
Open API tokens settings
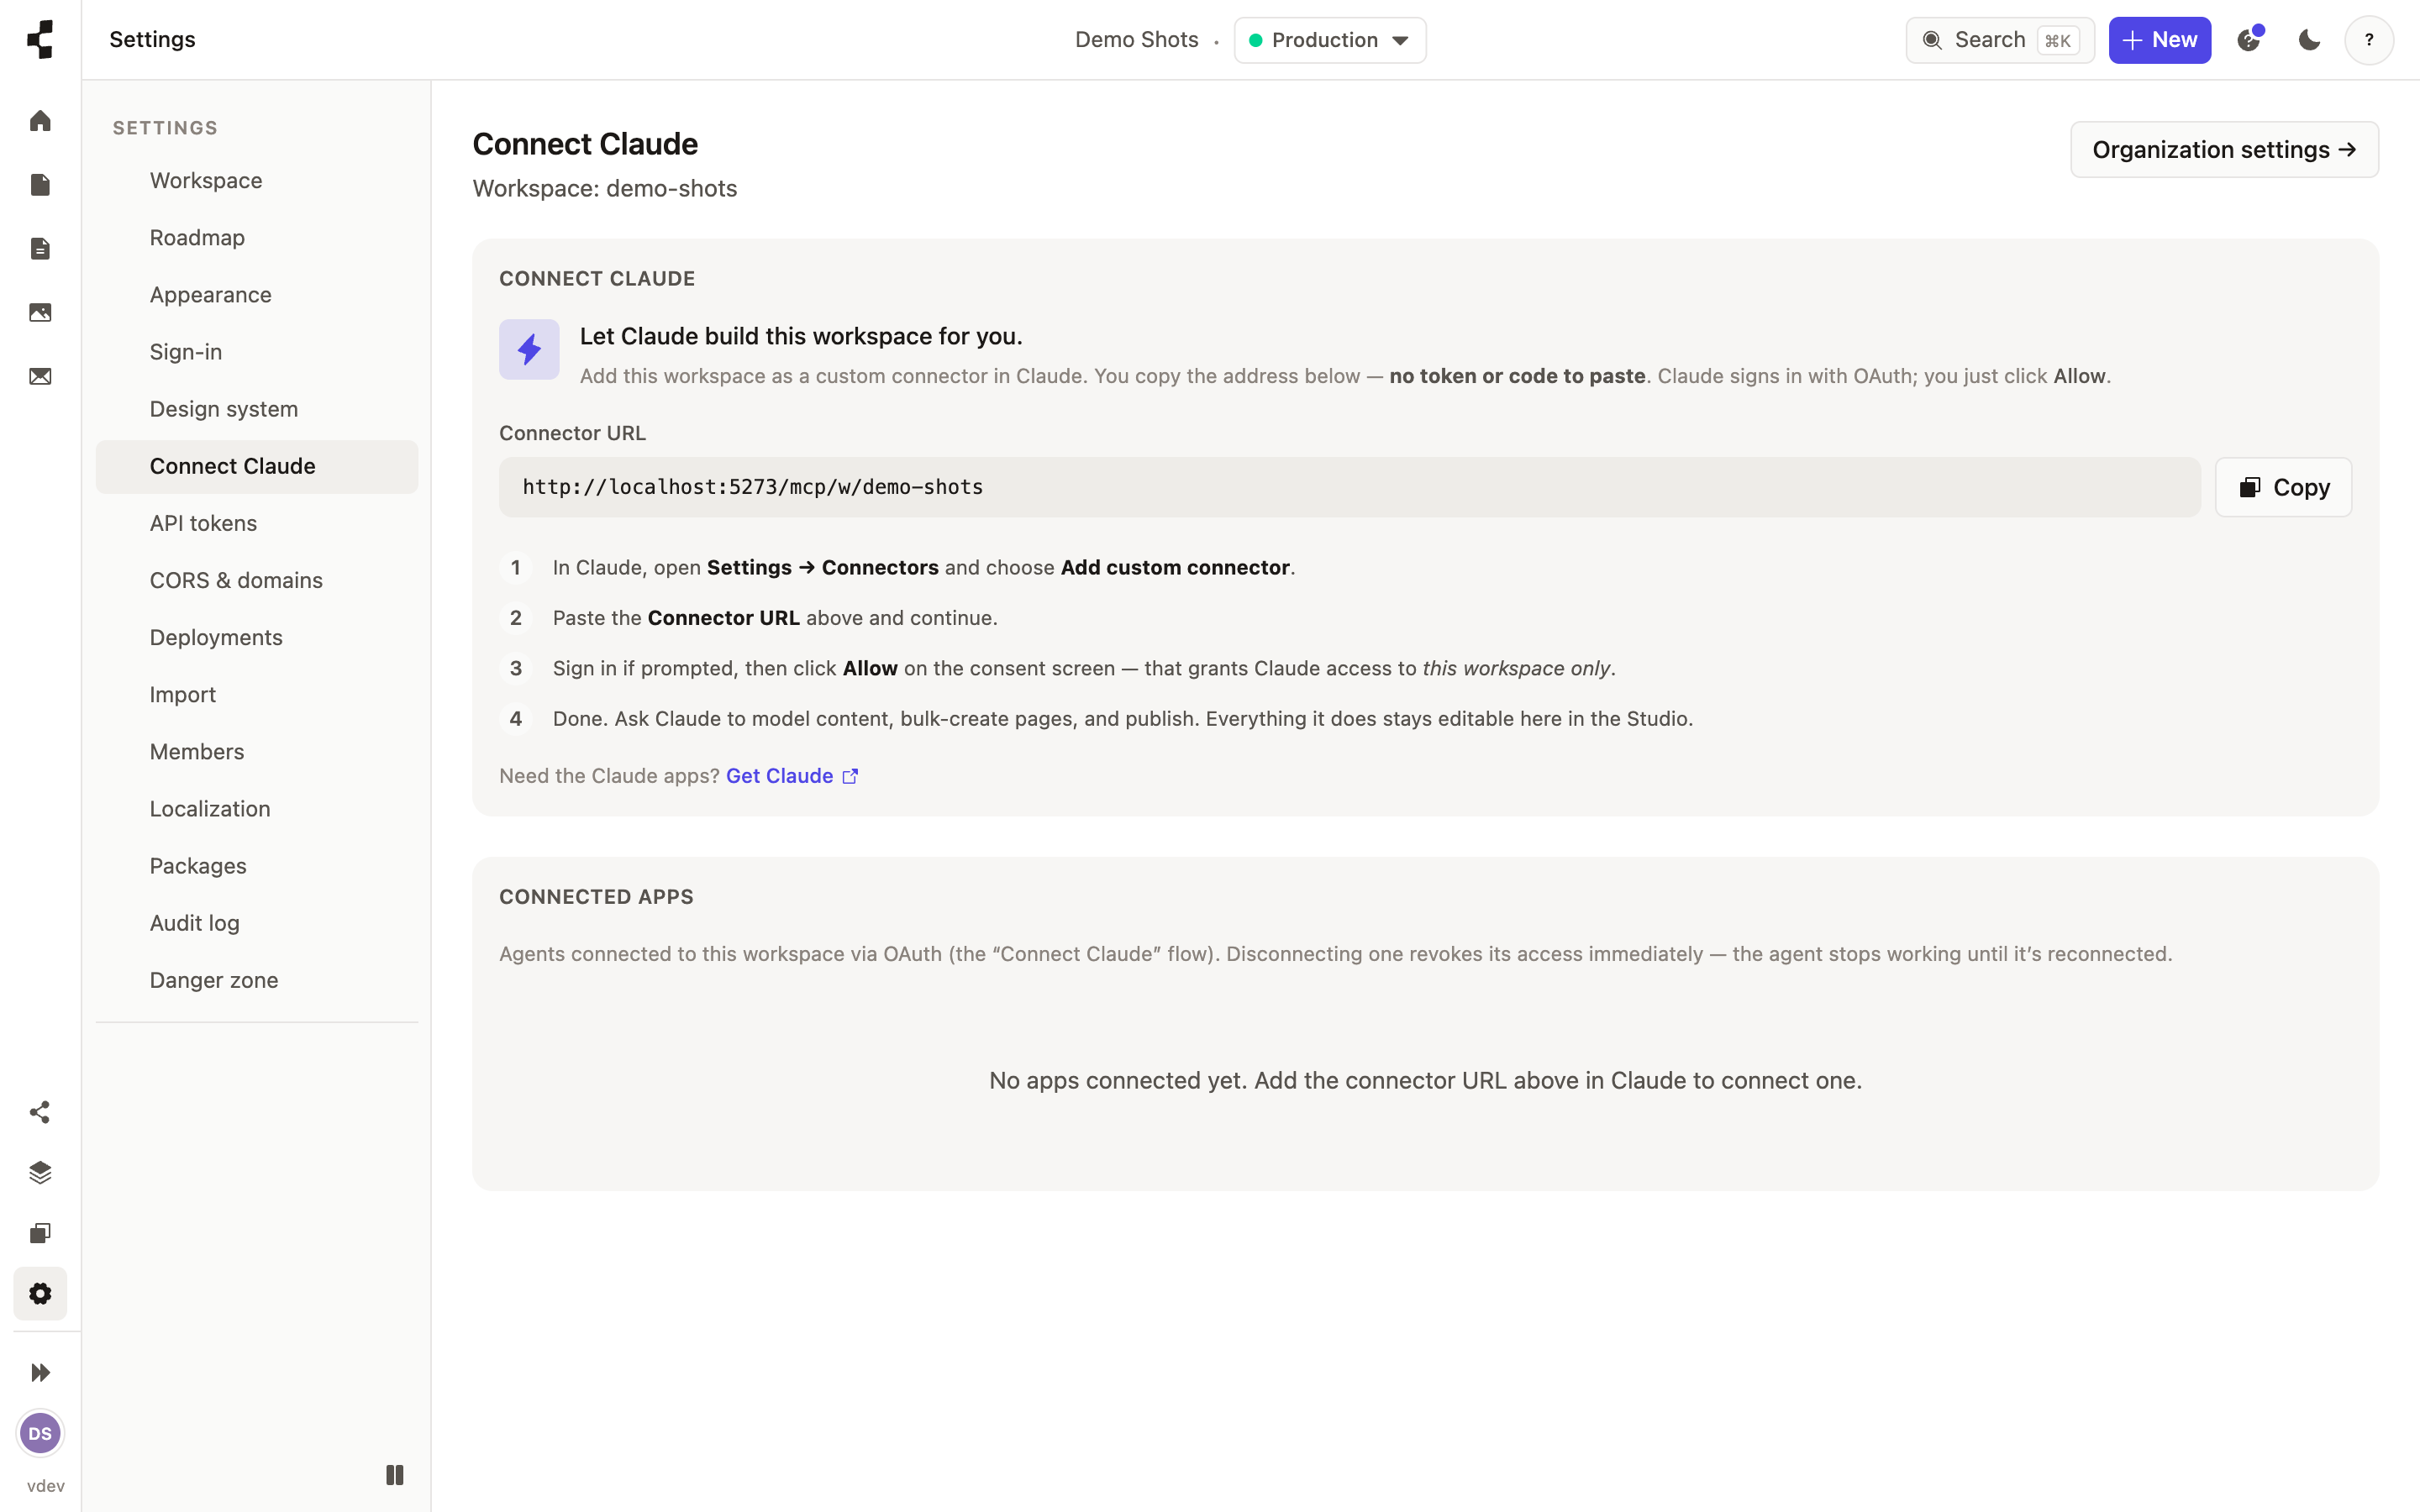click(257, 523)
